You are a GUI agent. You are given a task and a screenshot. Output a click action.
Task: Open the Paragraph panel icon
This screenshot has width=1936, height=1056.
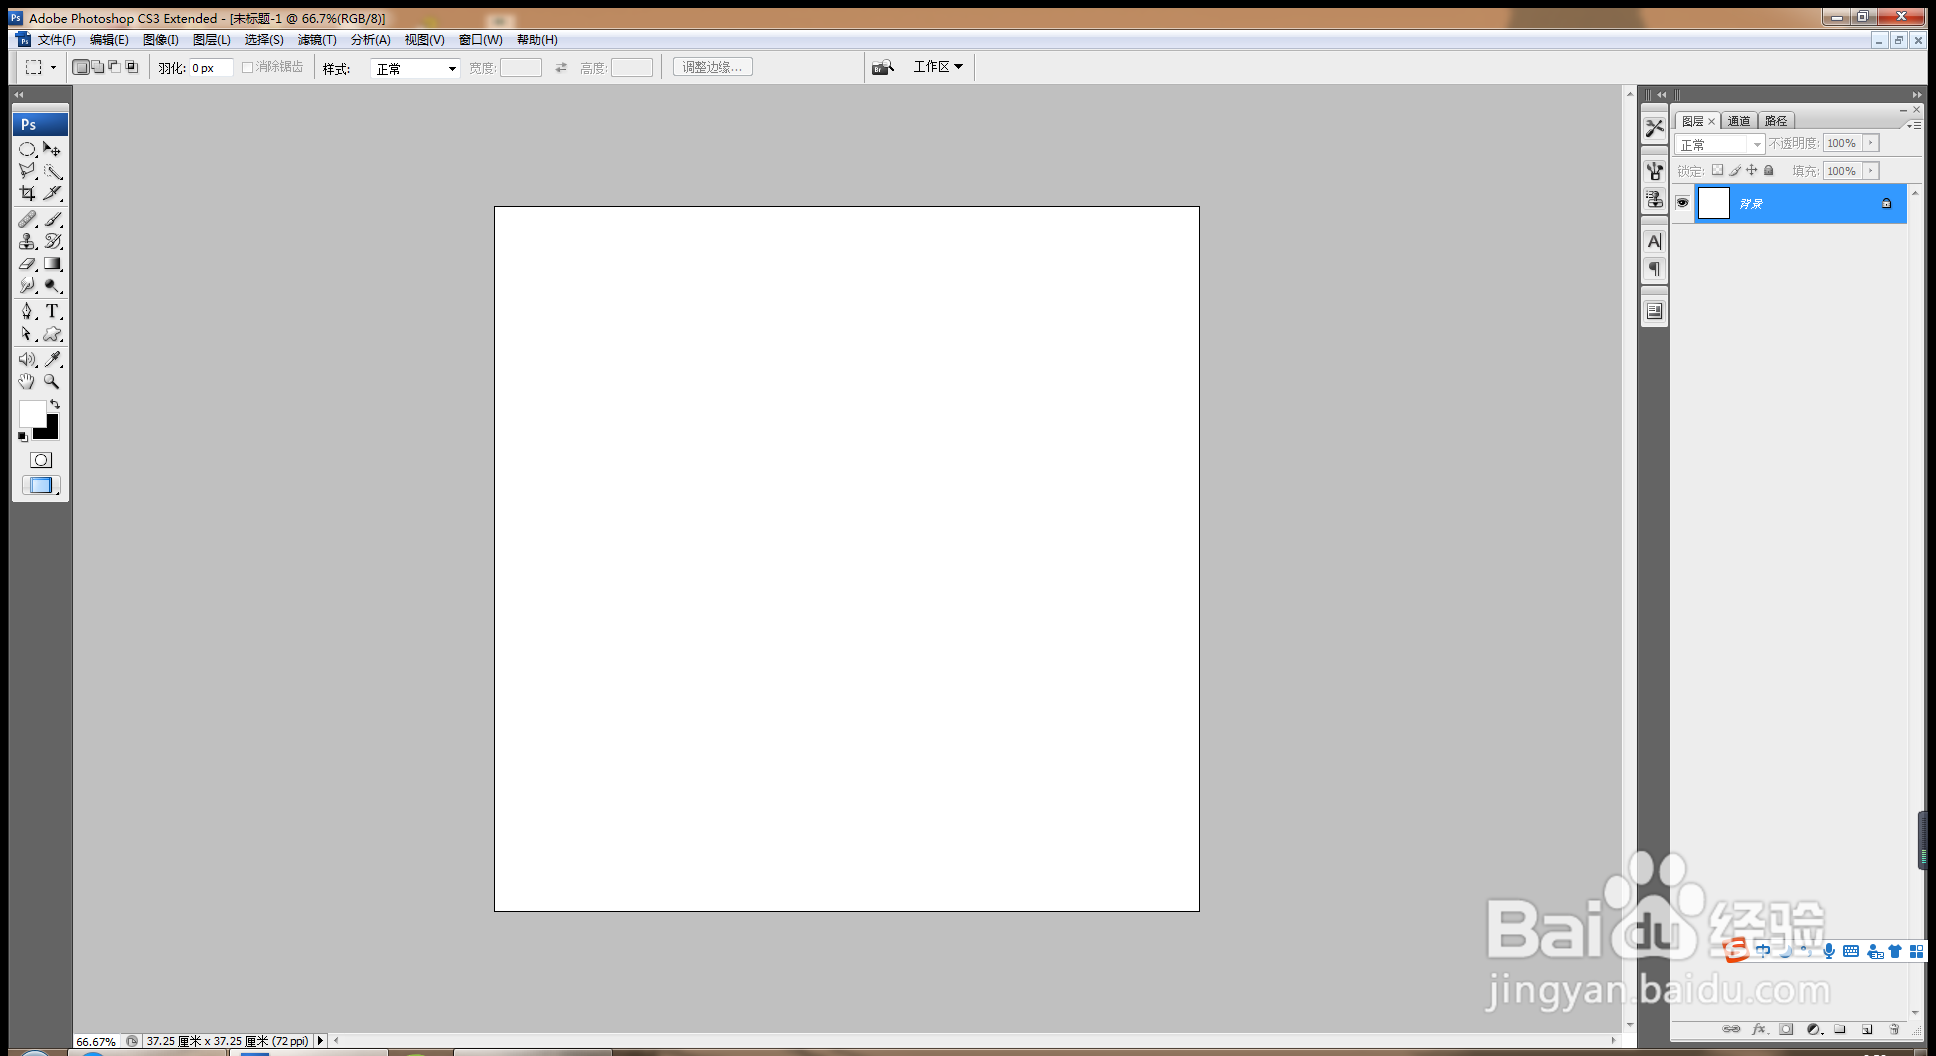tap(1655, 269)
